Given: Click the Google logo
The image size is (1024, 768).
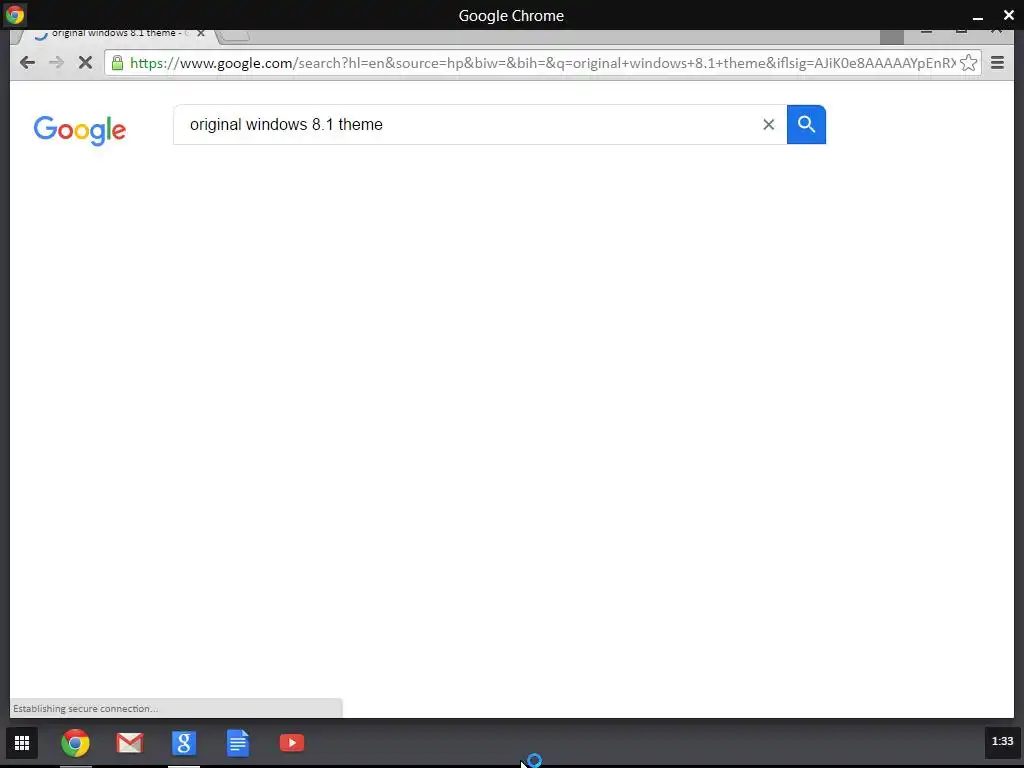Looking at the screenshot, I should click(x=80, y=130).
